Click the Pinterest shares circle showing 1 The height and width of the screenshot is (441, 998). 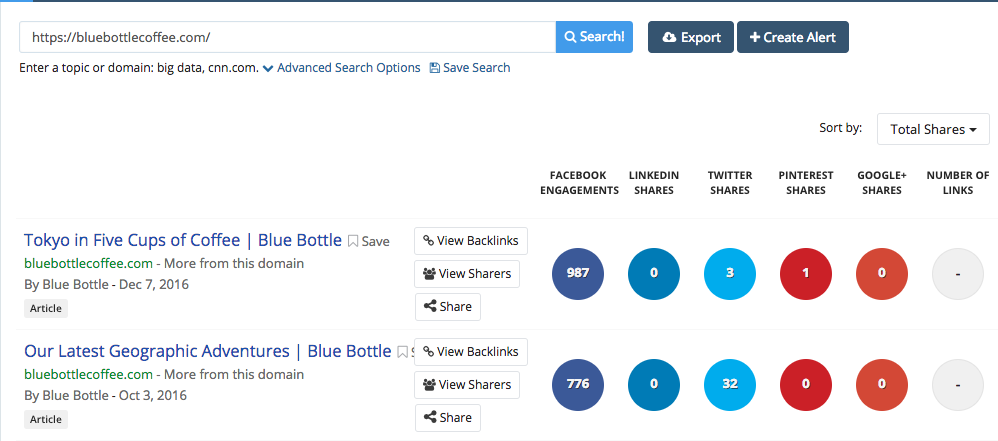click(x=806, y=274)
